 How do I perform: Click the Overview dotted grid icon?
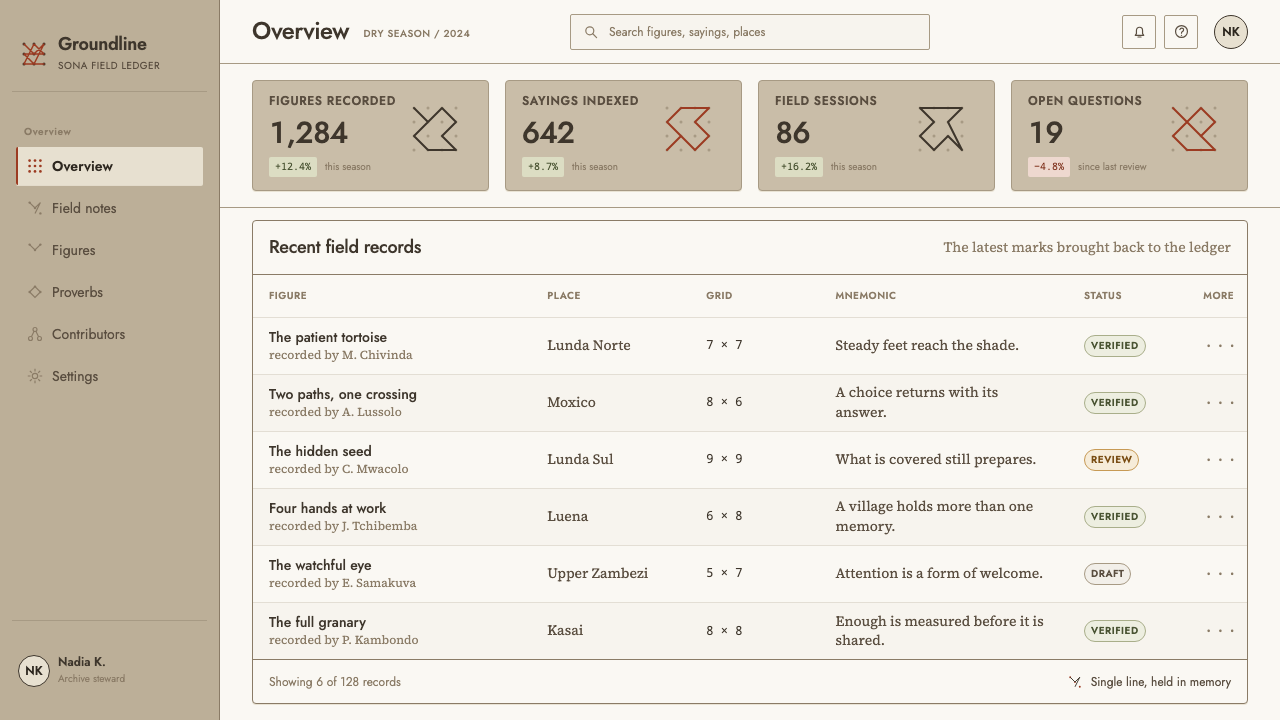coord(35,166)
